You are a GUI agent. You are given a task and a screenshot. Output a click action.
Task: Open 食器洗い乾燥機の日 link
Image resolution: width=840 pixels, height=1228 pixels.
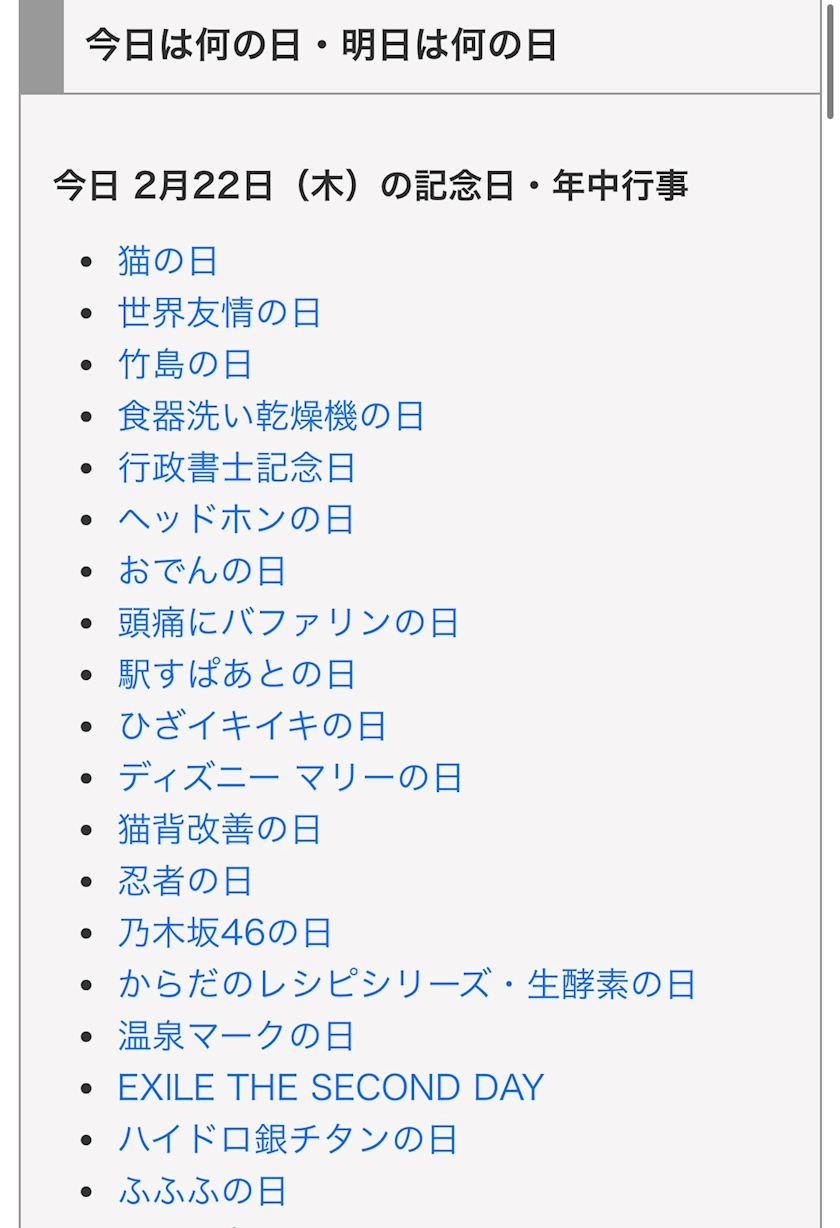(271, 417)
